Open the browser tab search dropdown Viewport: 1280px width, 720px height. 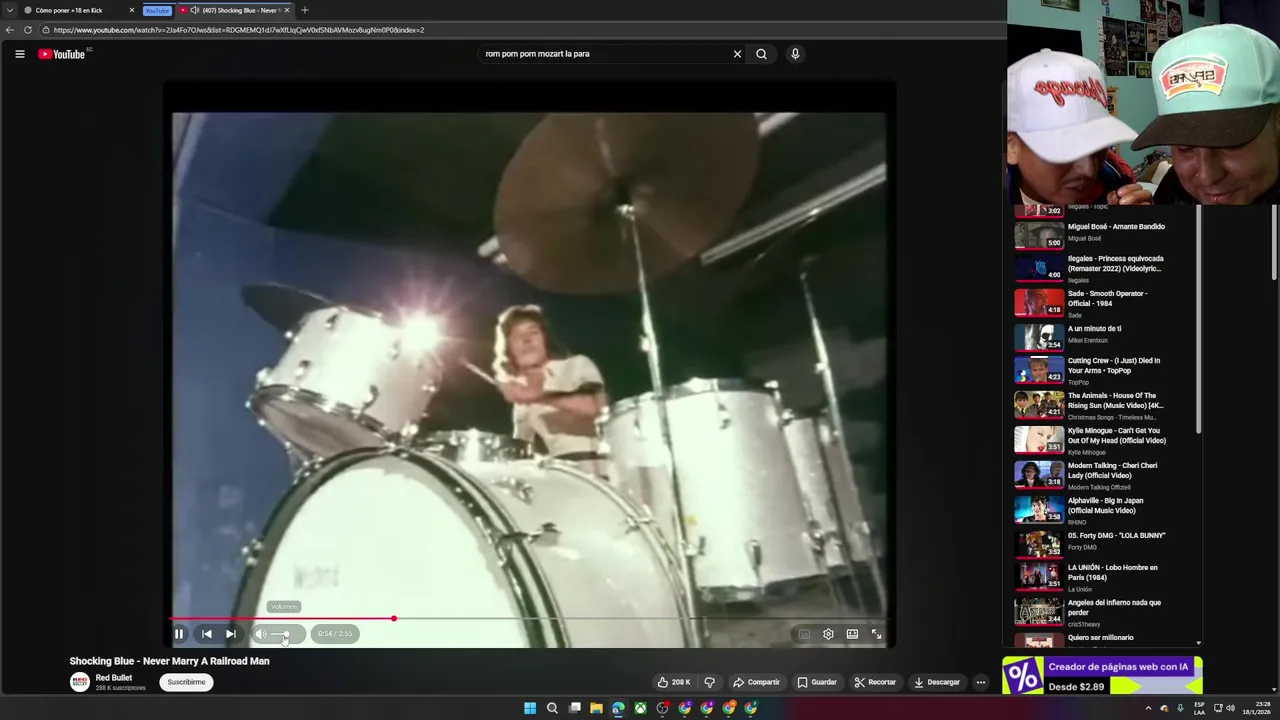click(9, 10)
